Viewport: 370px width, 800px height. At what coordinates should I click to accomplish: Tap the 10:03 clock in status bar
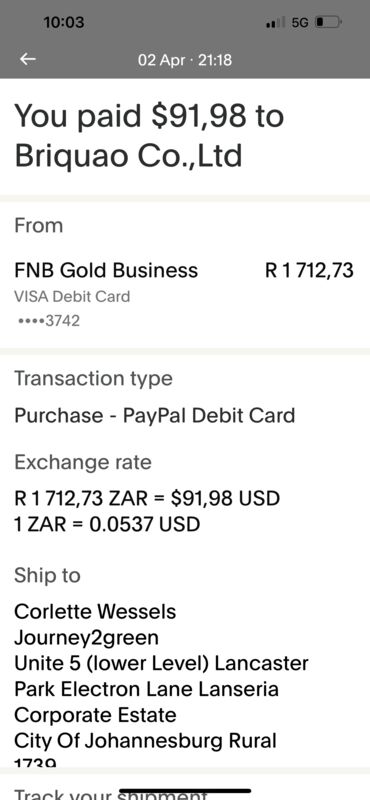click(x=64, y=22)
